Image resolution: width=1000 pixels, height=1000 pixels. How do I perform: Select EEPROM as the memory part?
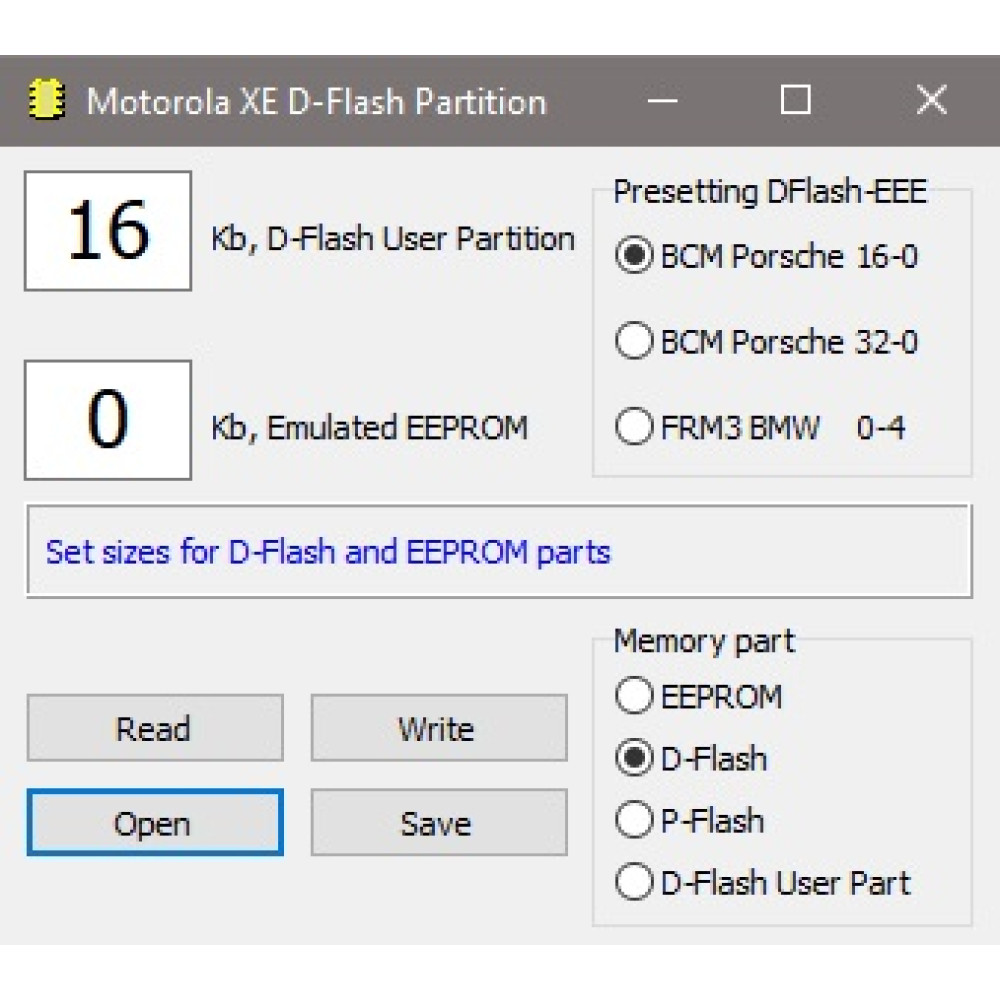pyautogui.click(x=698, y=696)
